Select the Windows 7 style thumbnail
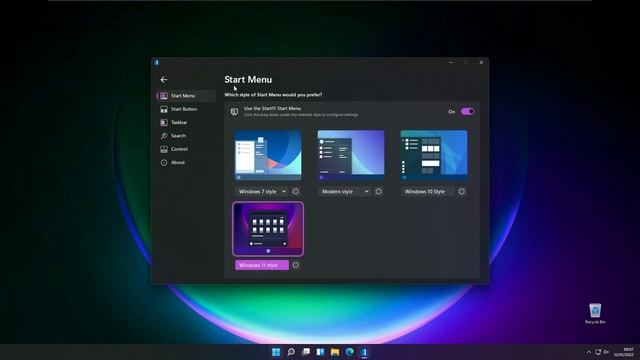Image resolution: width=640 pixels, height=360 pixels. [268, 155]
